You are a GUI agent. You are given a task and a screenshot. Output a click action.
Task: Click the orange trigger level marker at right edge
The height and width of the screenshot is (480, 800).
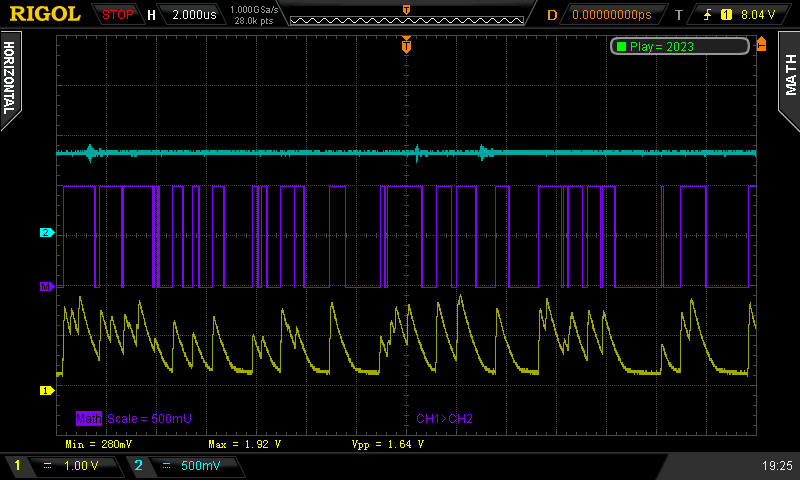click(763, 43)
